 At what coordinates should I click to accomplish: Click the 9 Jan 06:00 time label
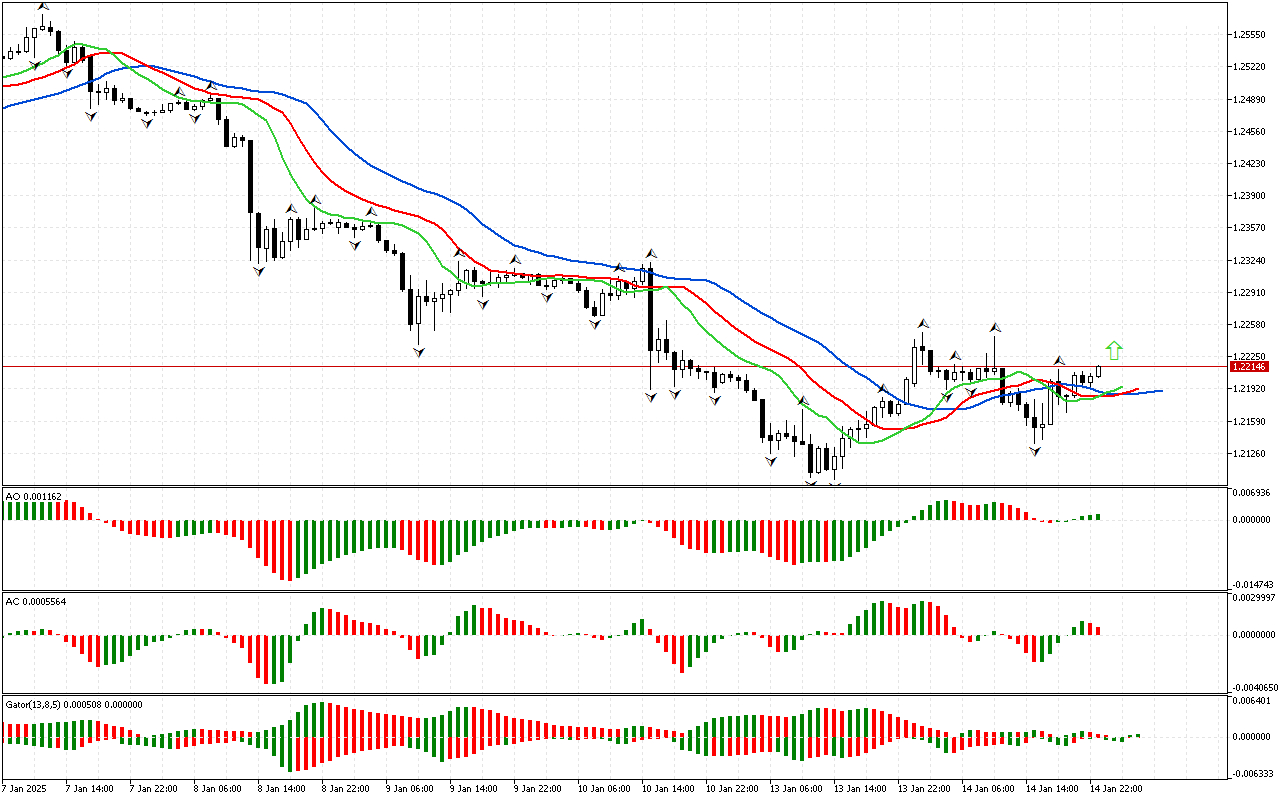(410, 788)
